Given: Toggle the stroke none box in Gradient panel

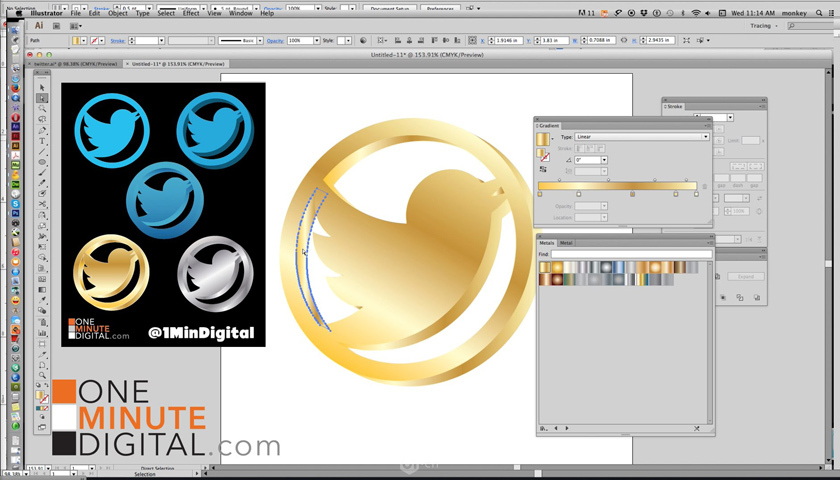Looking at the screenshot, I should 545,156.
